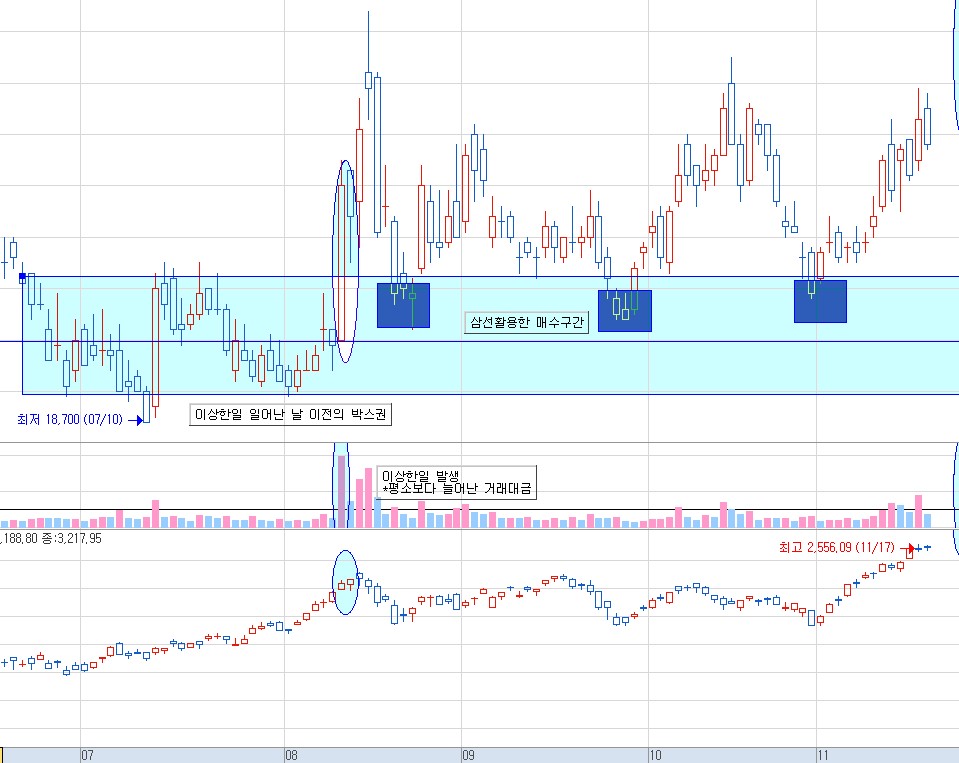
Task: Select the '삼선활용한 매수구간' annotation box
Action: (x=527, y=322)
